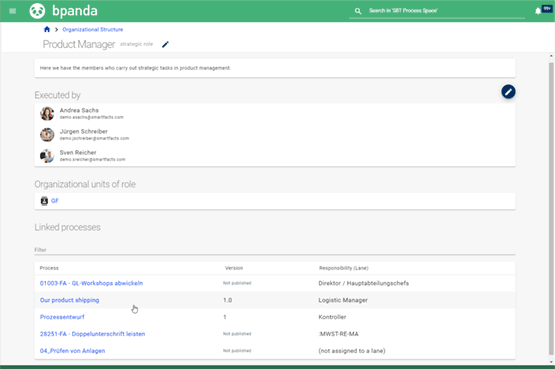The height and width of the screenshot is (369, 555).
Task: Click the round edit button for Executed by
Action: coord(508,92)
